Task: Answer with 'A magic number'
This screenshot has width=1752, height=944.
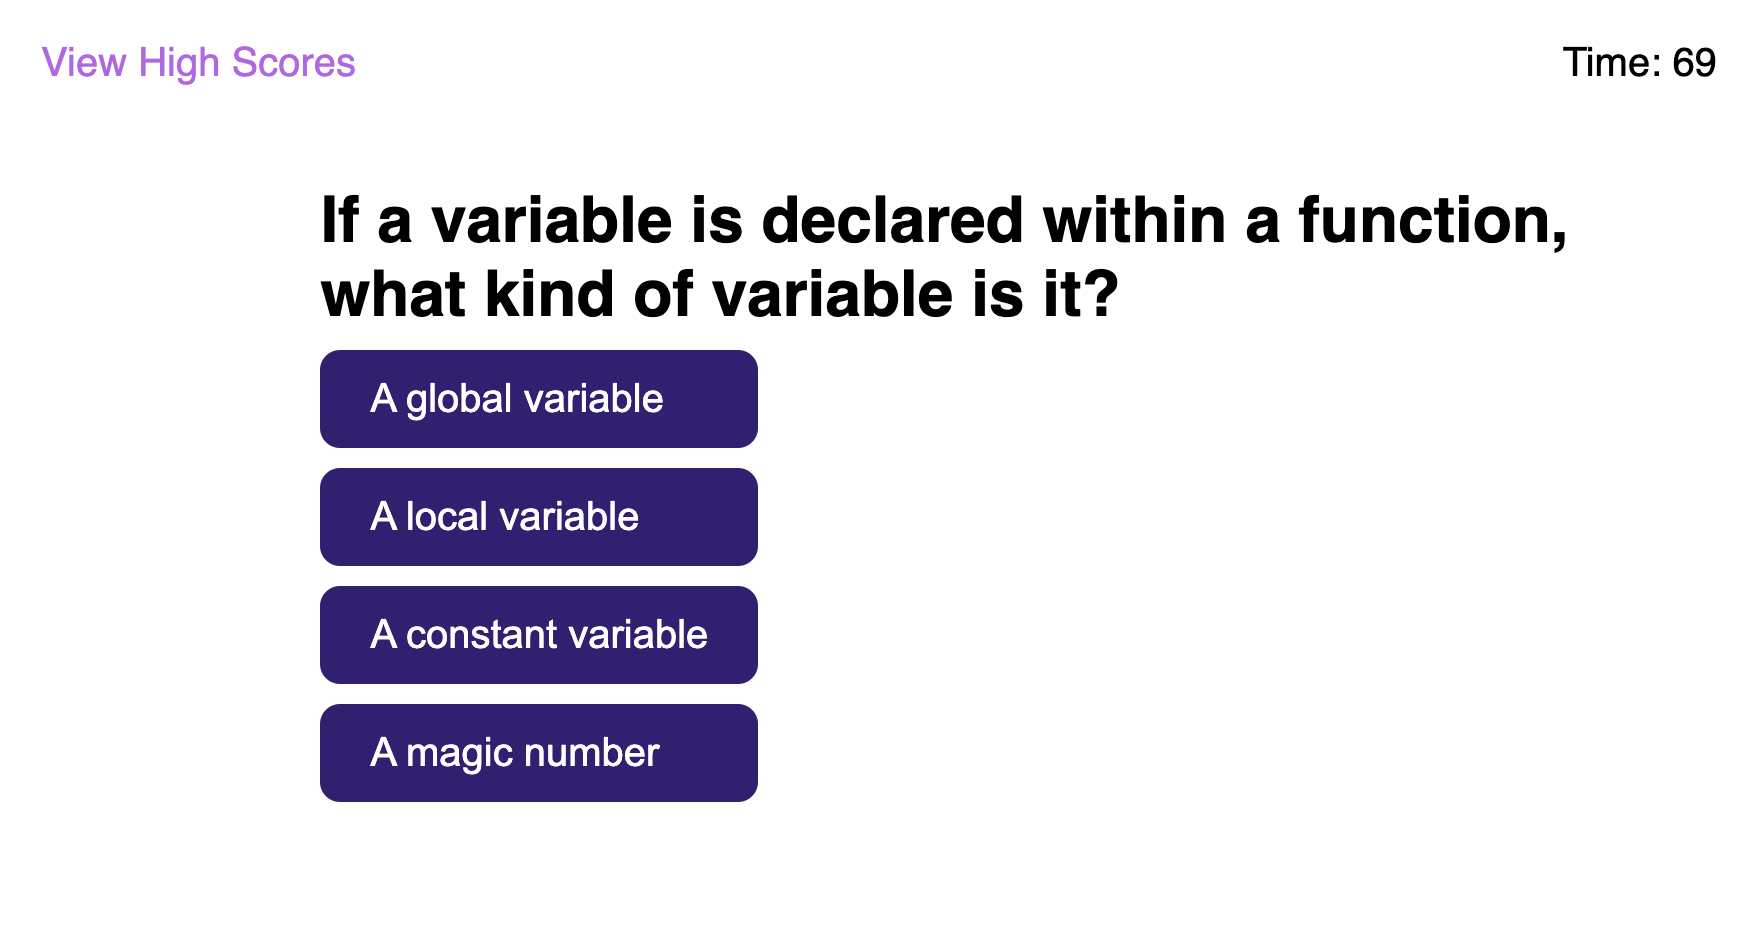Action: pos(538,753)
